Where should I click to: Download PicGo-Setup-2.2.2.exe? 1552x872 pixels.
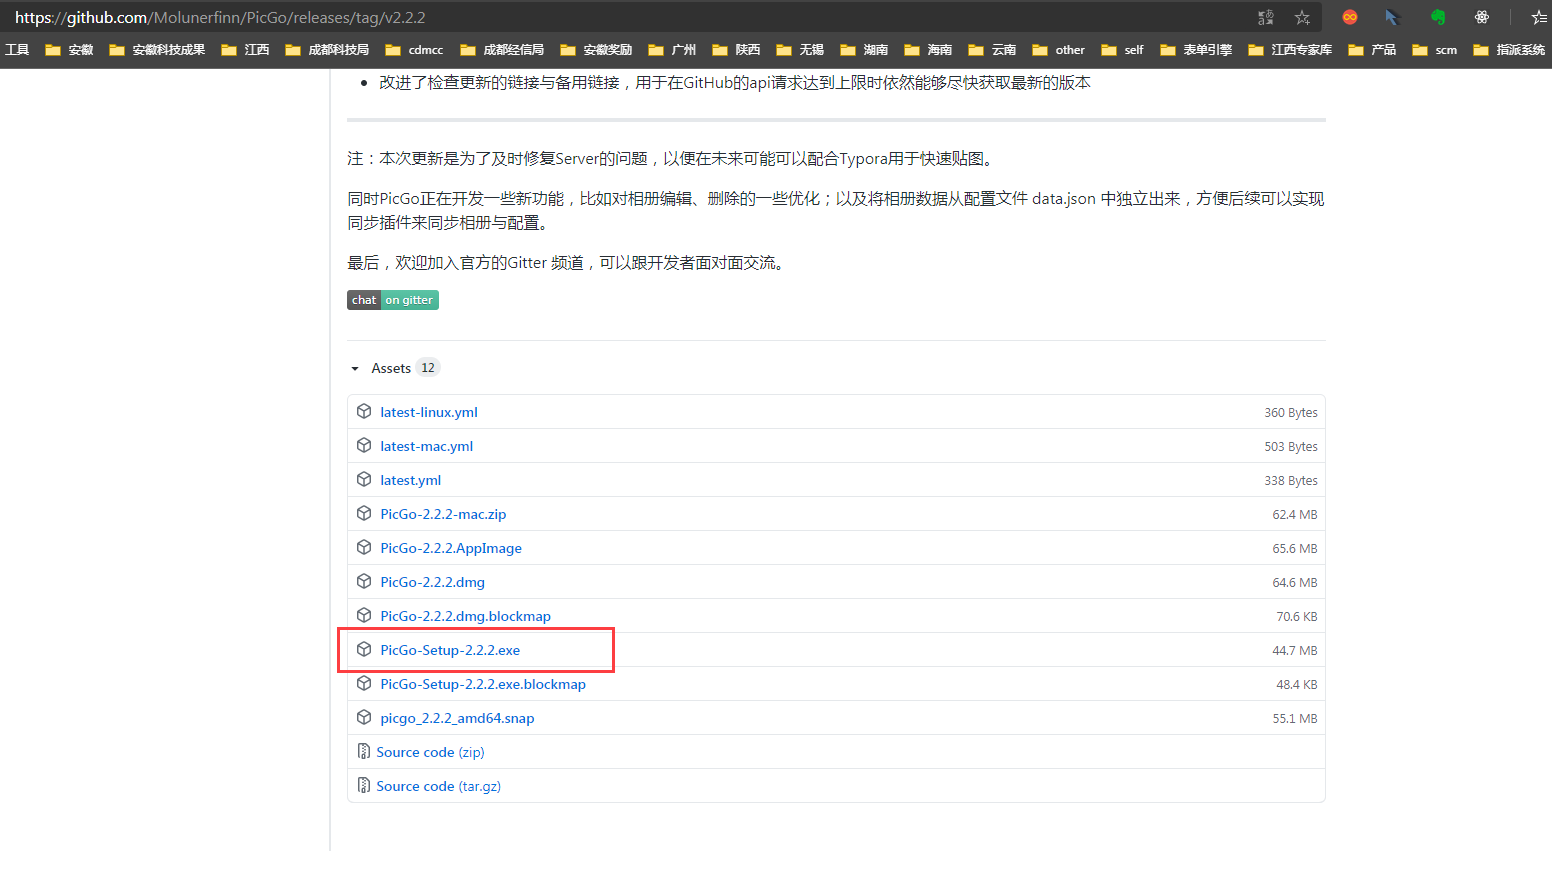point(450,650)
